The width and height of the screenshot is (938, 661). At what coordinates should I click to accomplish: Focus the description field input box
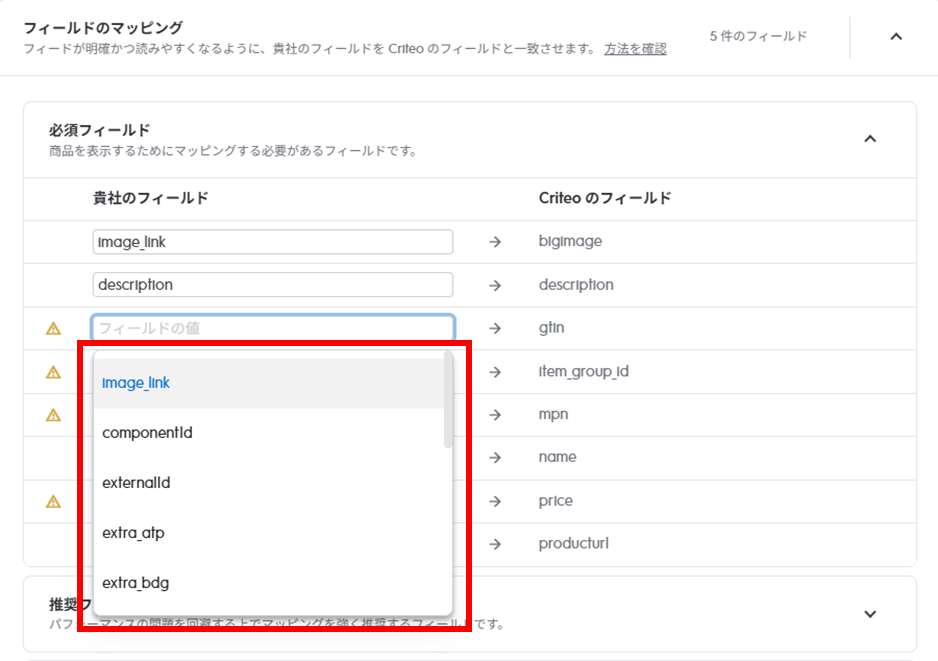pyautogui.click(x=272, y=285)
